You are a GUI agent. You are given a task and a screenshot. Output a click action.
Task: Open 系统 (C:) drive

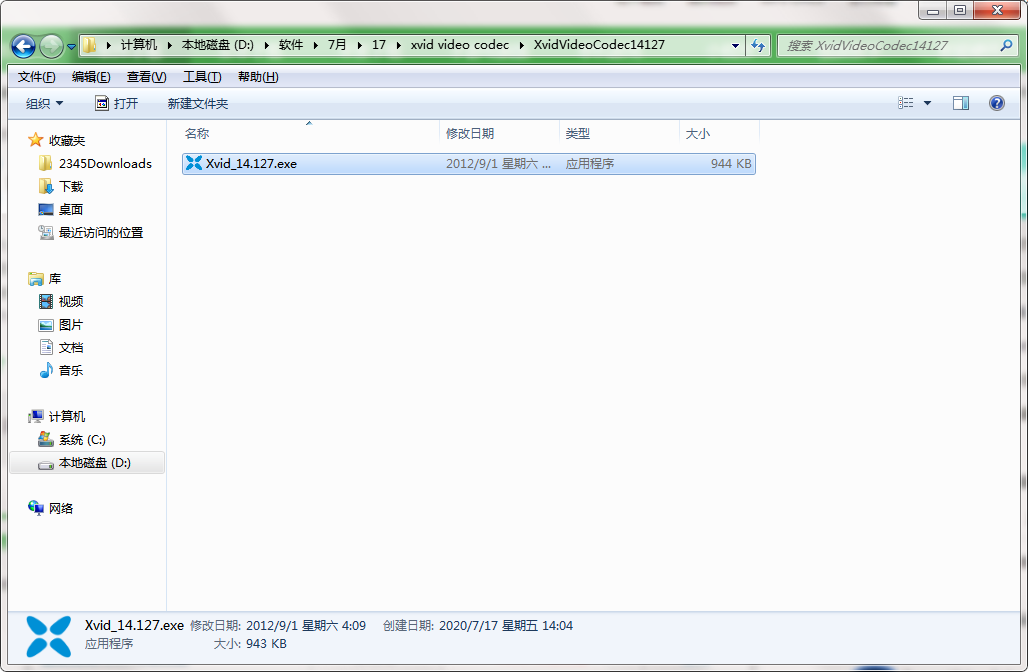point(83,439)
